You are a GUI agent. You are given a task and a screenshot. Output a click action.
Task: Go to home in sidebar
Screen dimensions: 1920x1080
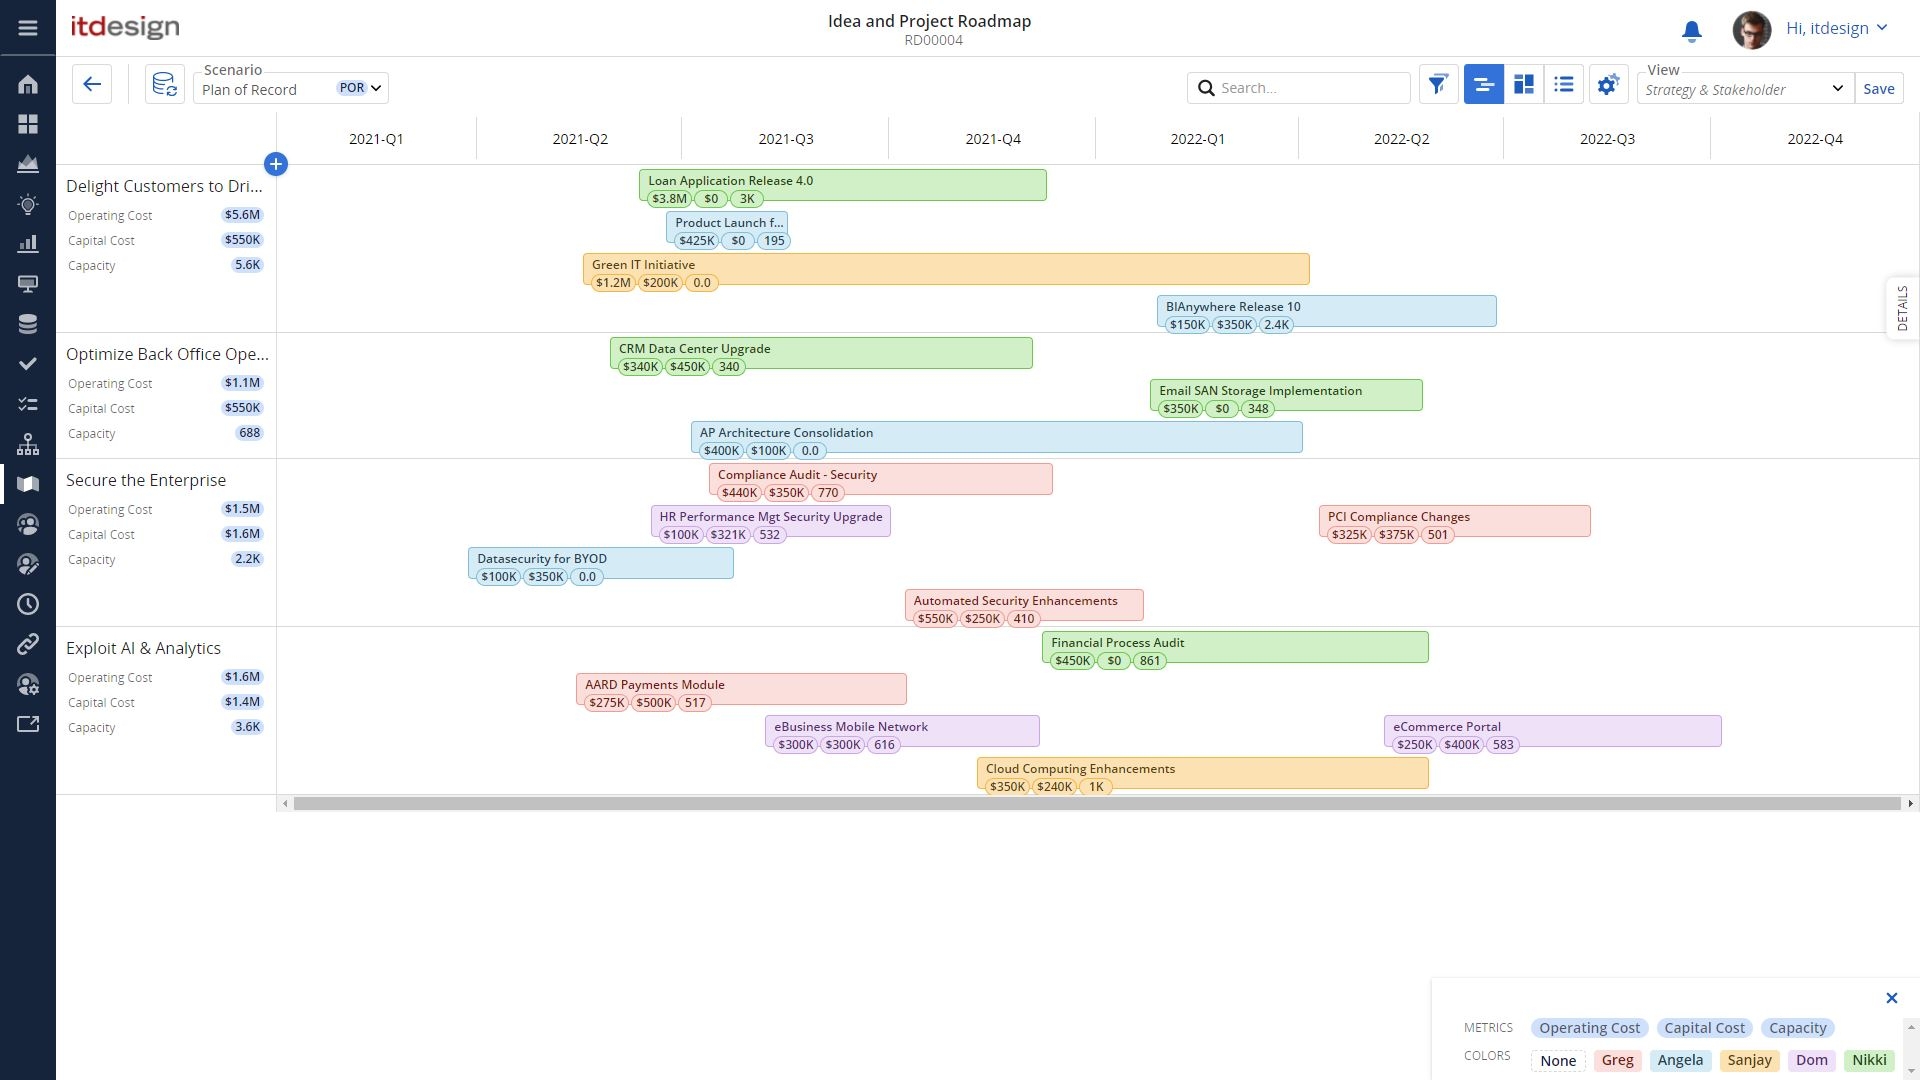click(x=28, y=84)
